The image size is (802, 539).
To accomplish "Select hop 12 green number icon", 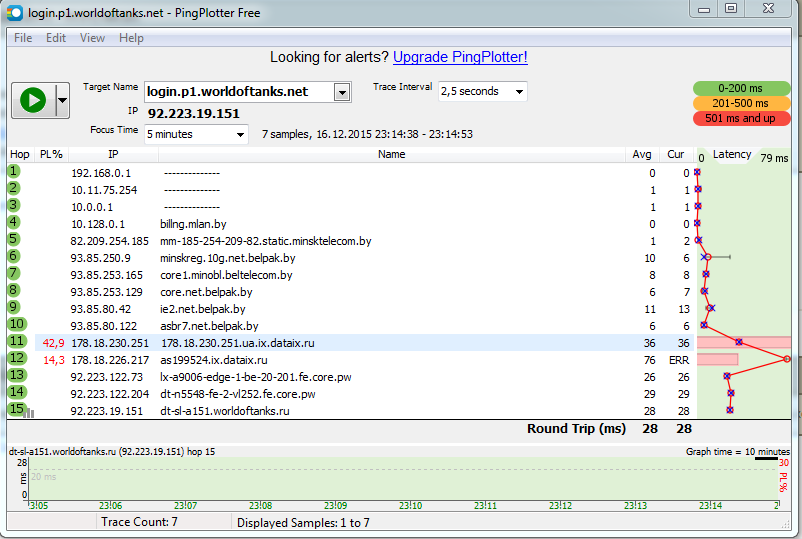I will tap(17, 358).
